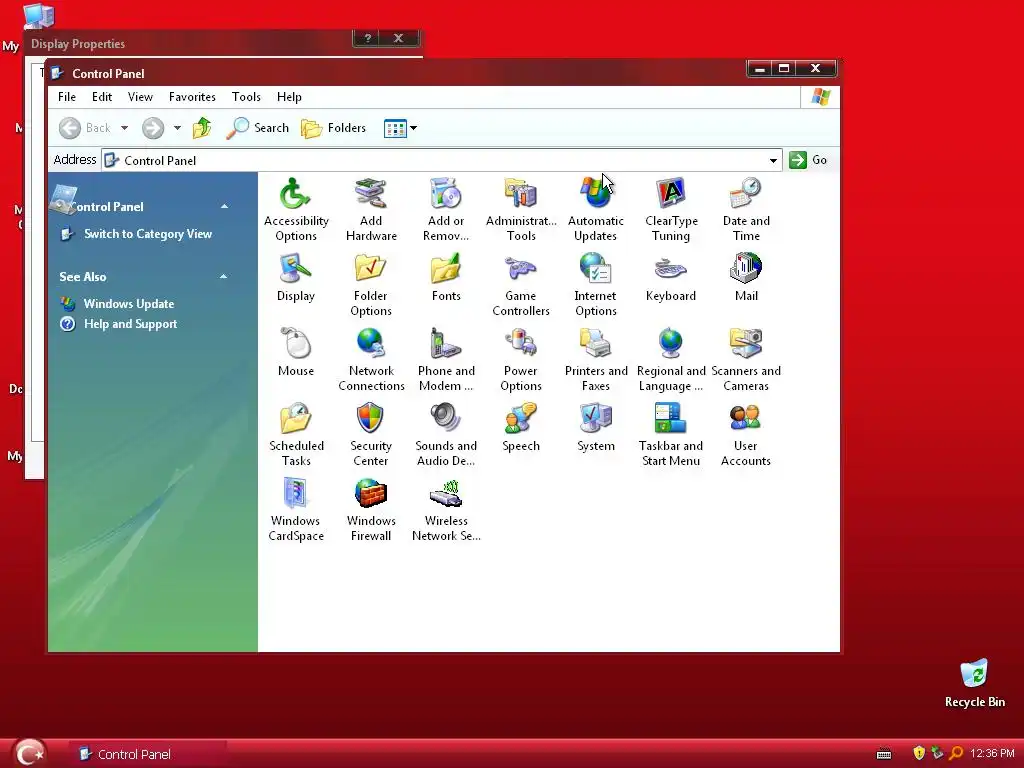Open Sounds and Audio Devices icon

446,435
